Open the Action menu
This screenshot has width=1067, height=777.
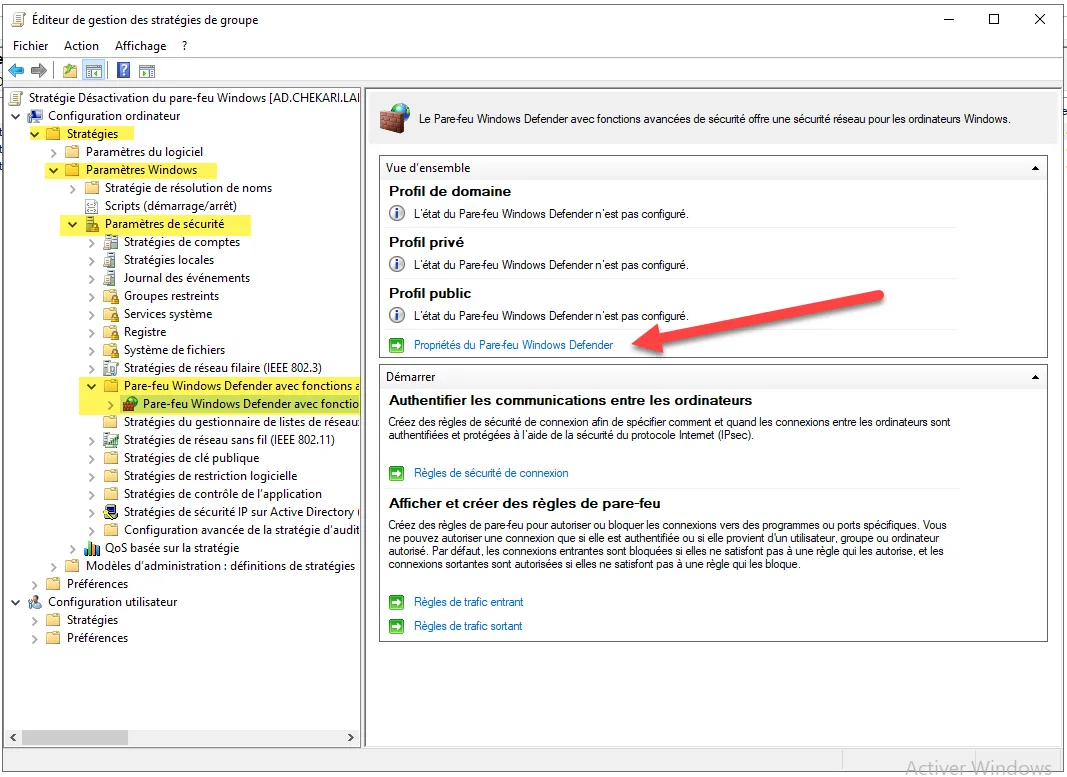(81, 46)
